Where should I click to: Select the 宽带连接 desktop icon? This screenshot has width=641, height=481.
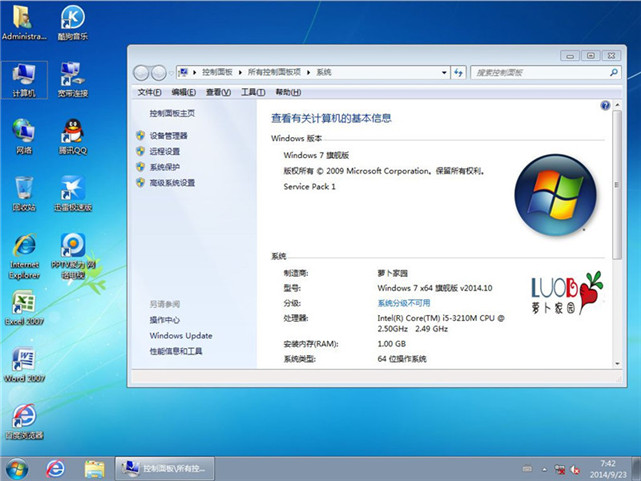[73, 80]
